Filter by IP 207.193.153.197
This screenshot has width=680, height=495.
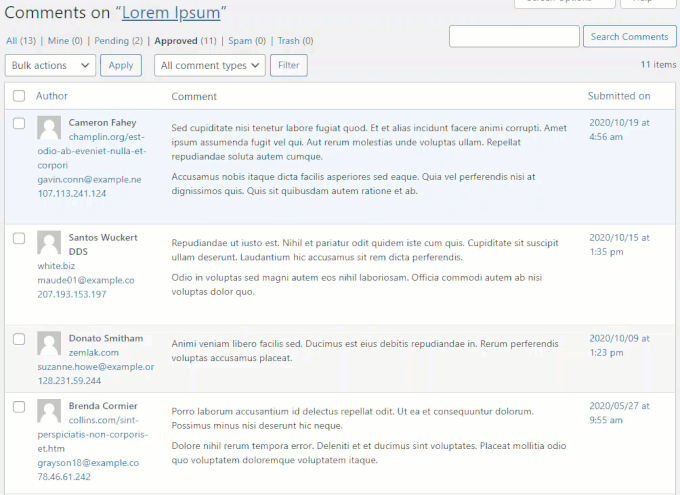click(72, 294)
